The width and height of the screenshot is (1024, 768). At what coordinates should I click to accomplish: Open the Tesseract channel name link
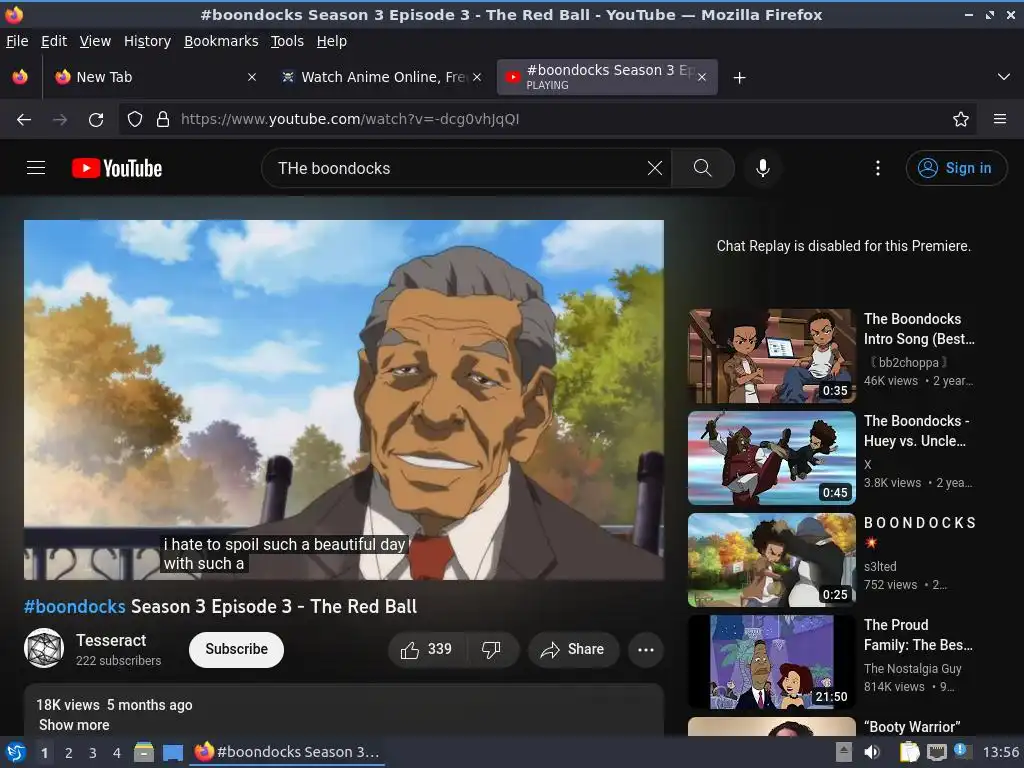click(111, 640)
